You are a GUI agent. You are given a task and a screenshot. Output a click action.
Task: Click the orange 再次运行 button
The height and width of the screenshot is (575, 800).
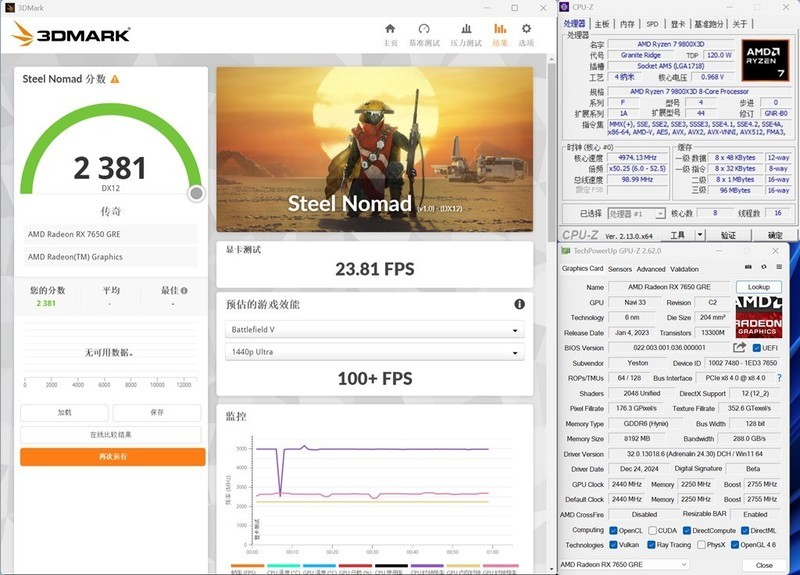point(113,457)
